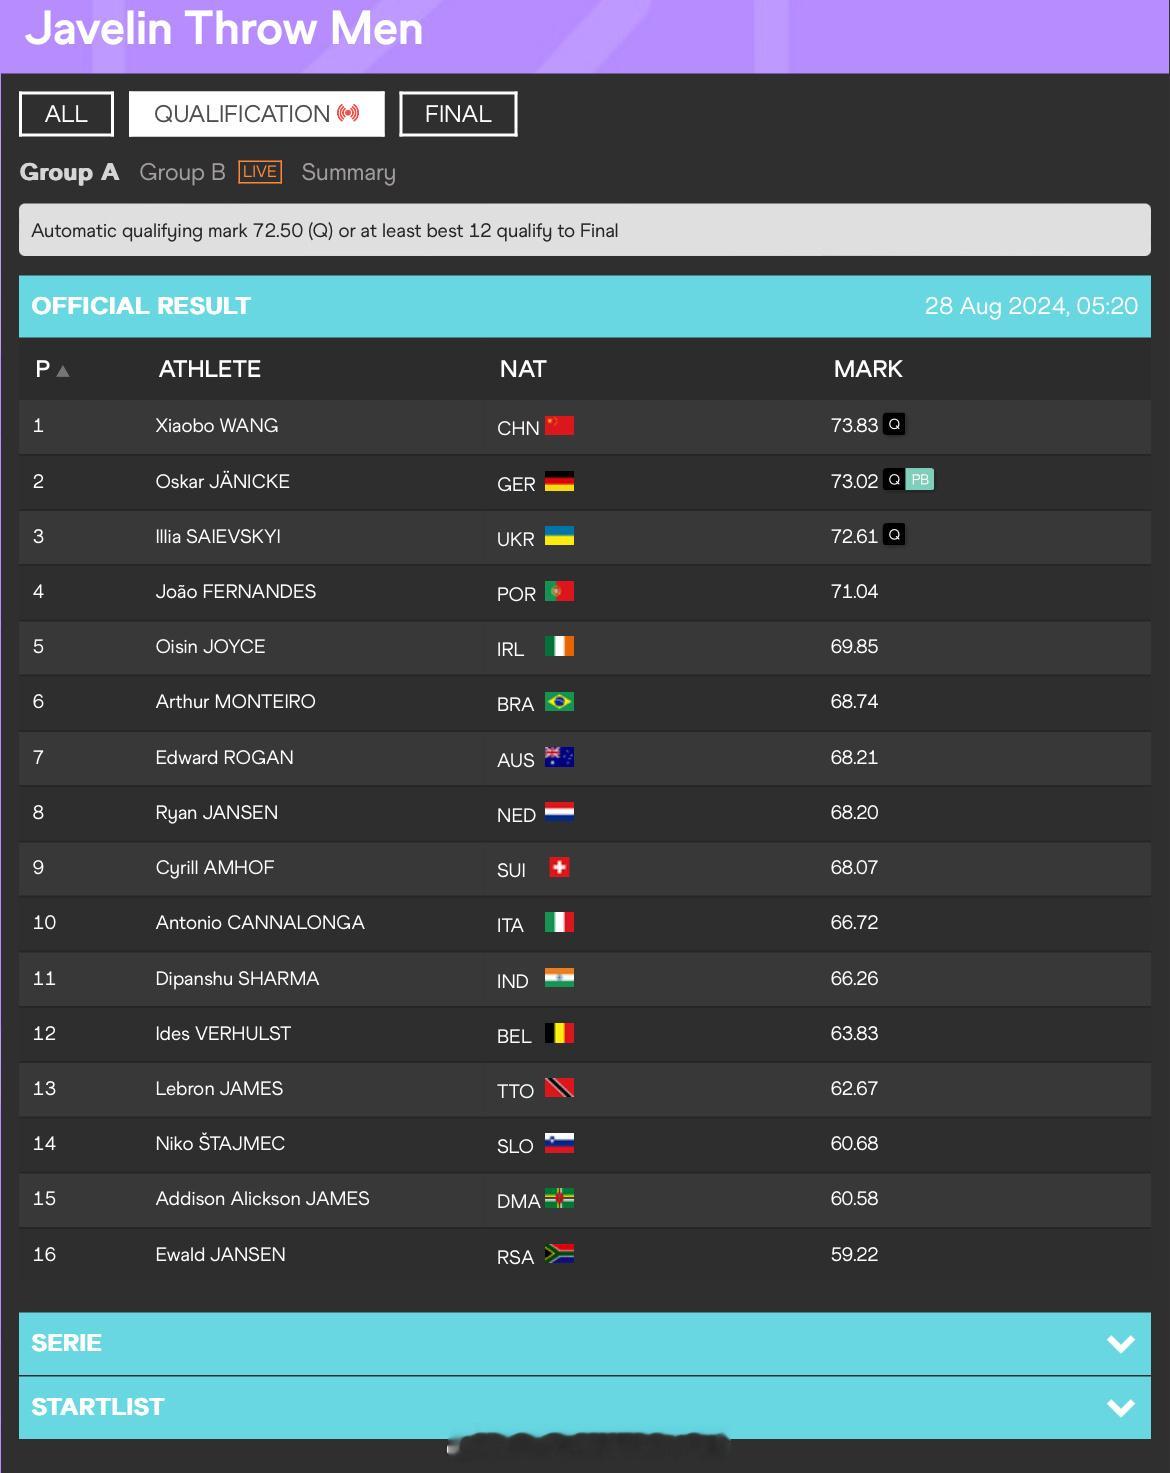Open the Summary tab
Screen dimensions: 1170x1473
[x=348, y=172]
